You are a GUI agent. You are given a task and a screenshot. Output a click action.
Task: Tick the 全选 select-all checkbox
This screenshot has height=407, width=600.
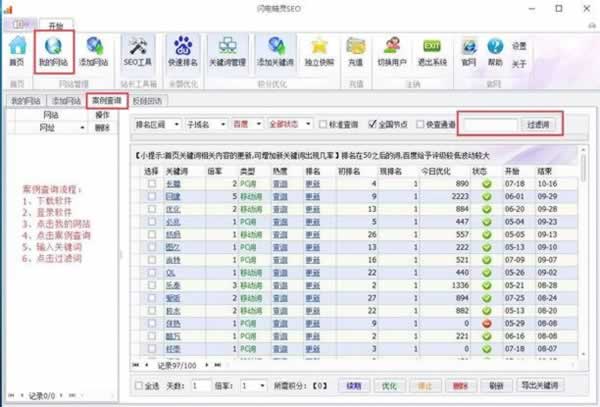click(x=140, y=385)
